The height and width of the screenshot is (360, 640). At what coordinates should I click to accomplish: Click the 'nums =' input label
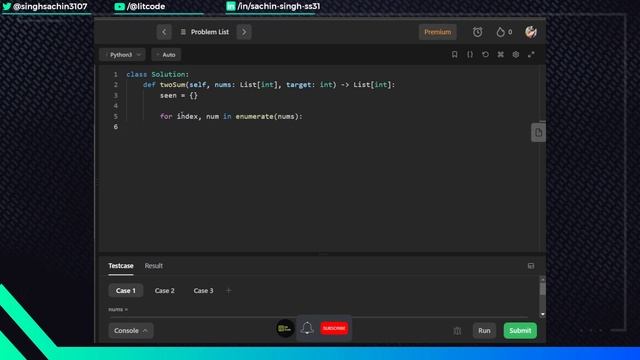point(118,309)
